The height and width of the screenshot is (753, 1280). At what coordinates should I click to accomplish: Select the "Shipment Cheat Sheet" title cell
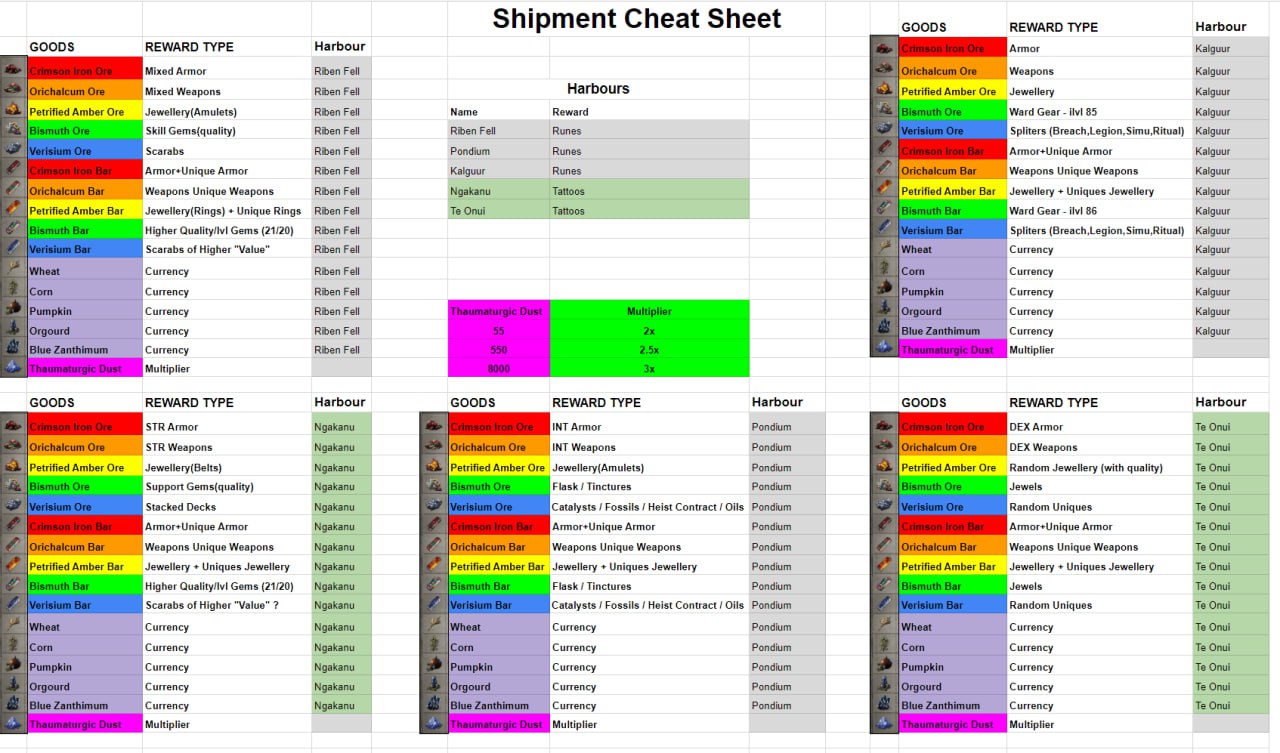point(637,19)
